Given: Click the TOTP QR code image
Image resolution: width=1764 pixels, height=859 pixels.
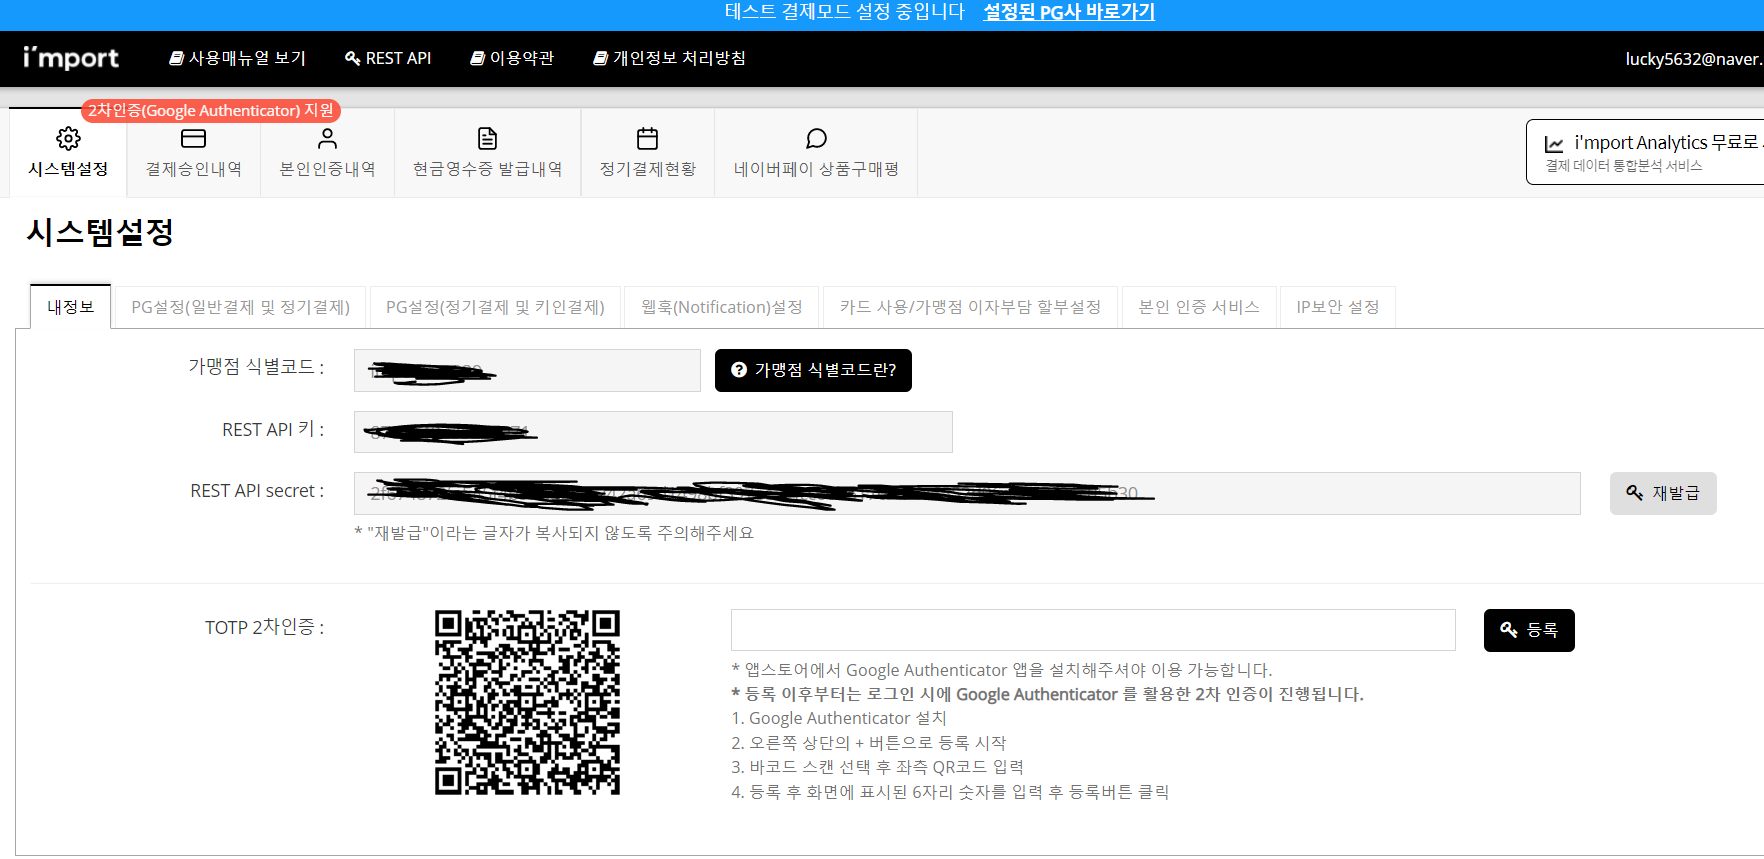Looking at the screenshot, I should [527, 702].
